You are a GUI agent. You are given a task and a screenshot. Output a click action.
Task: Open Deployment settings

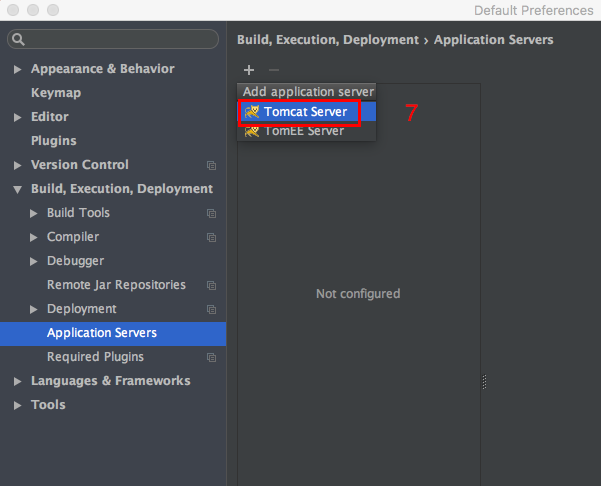[x=82, y=309]
